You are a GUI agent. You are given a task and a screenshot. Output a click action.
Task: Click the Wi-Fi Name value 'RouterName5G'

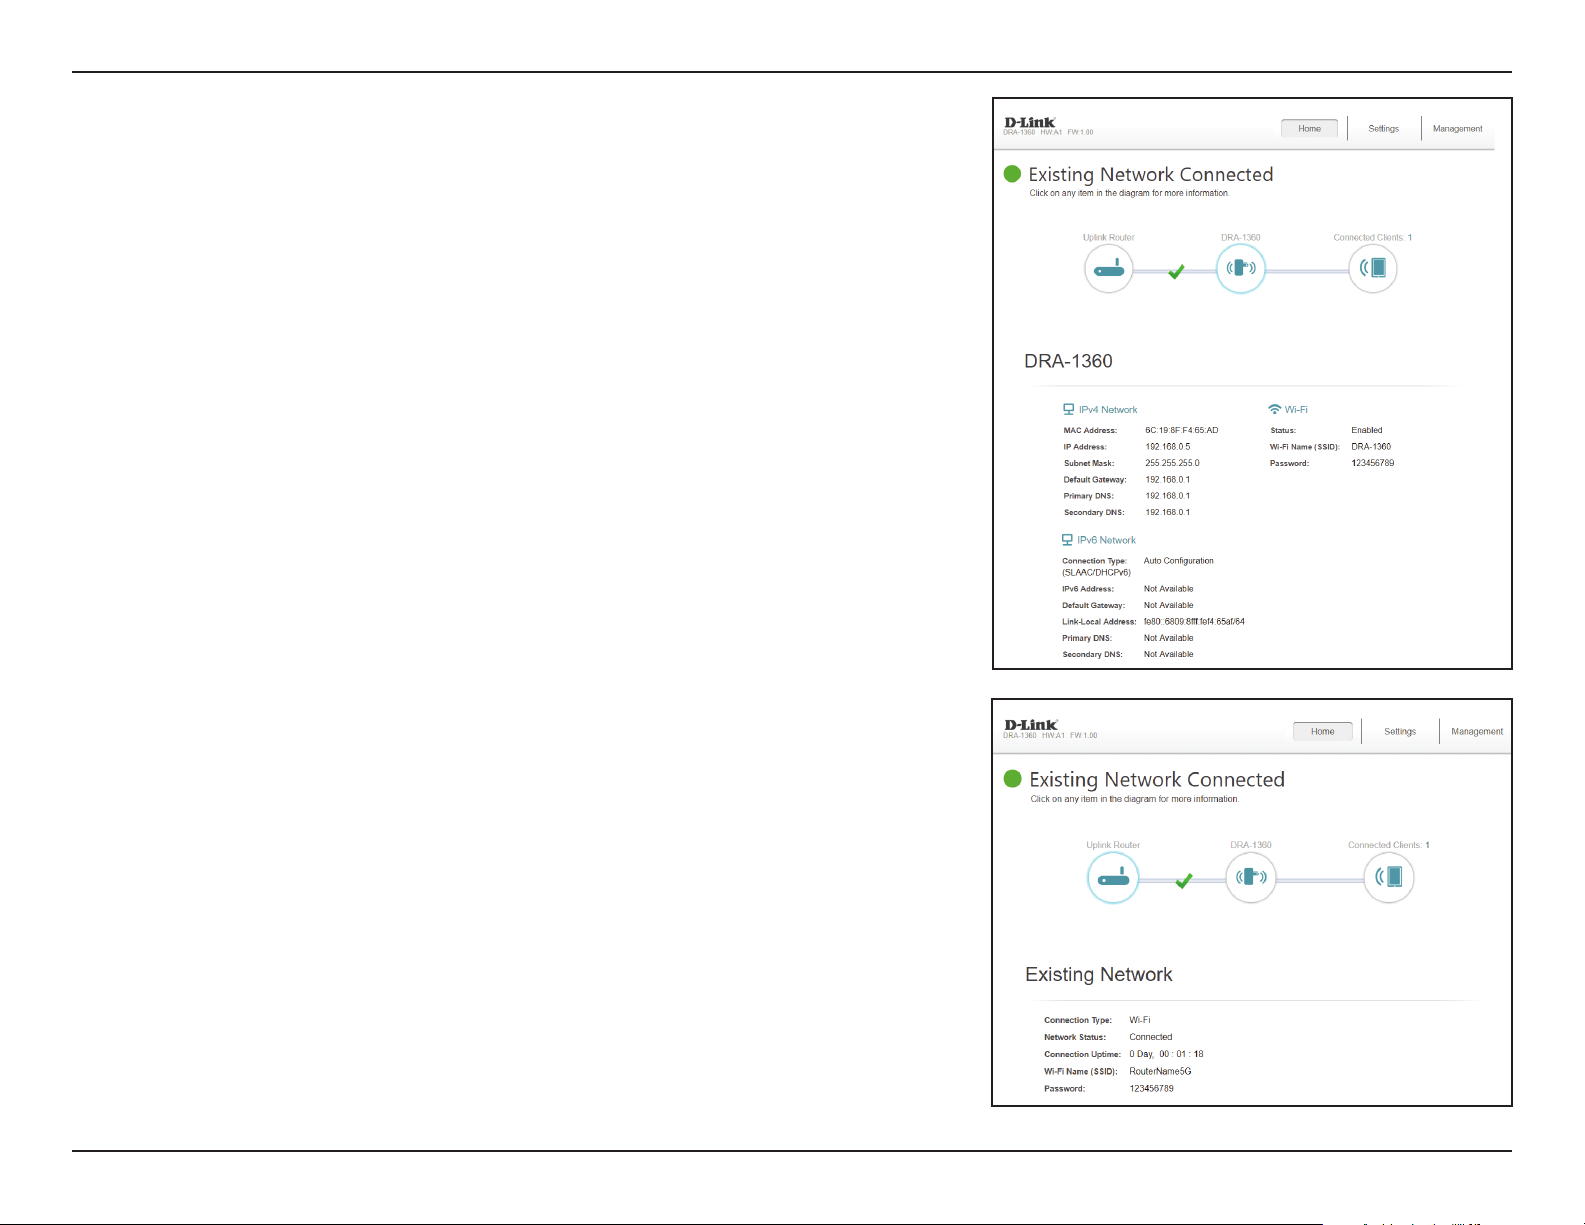tap(1160, 1071)
